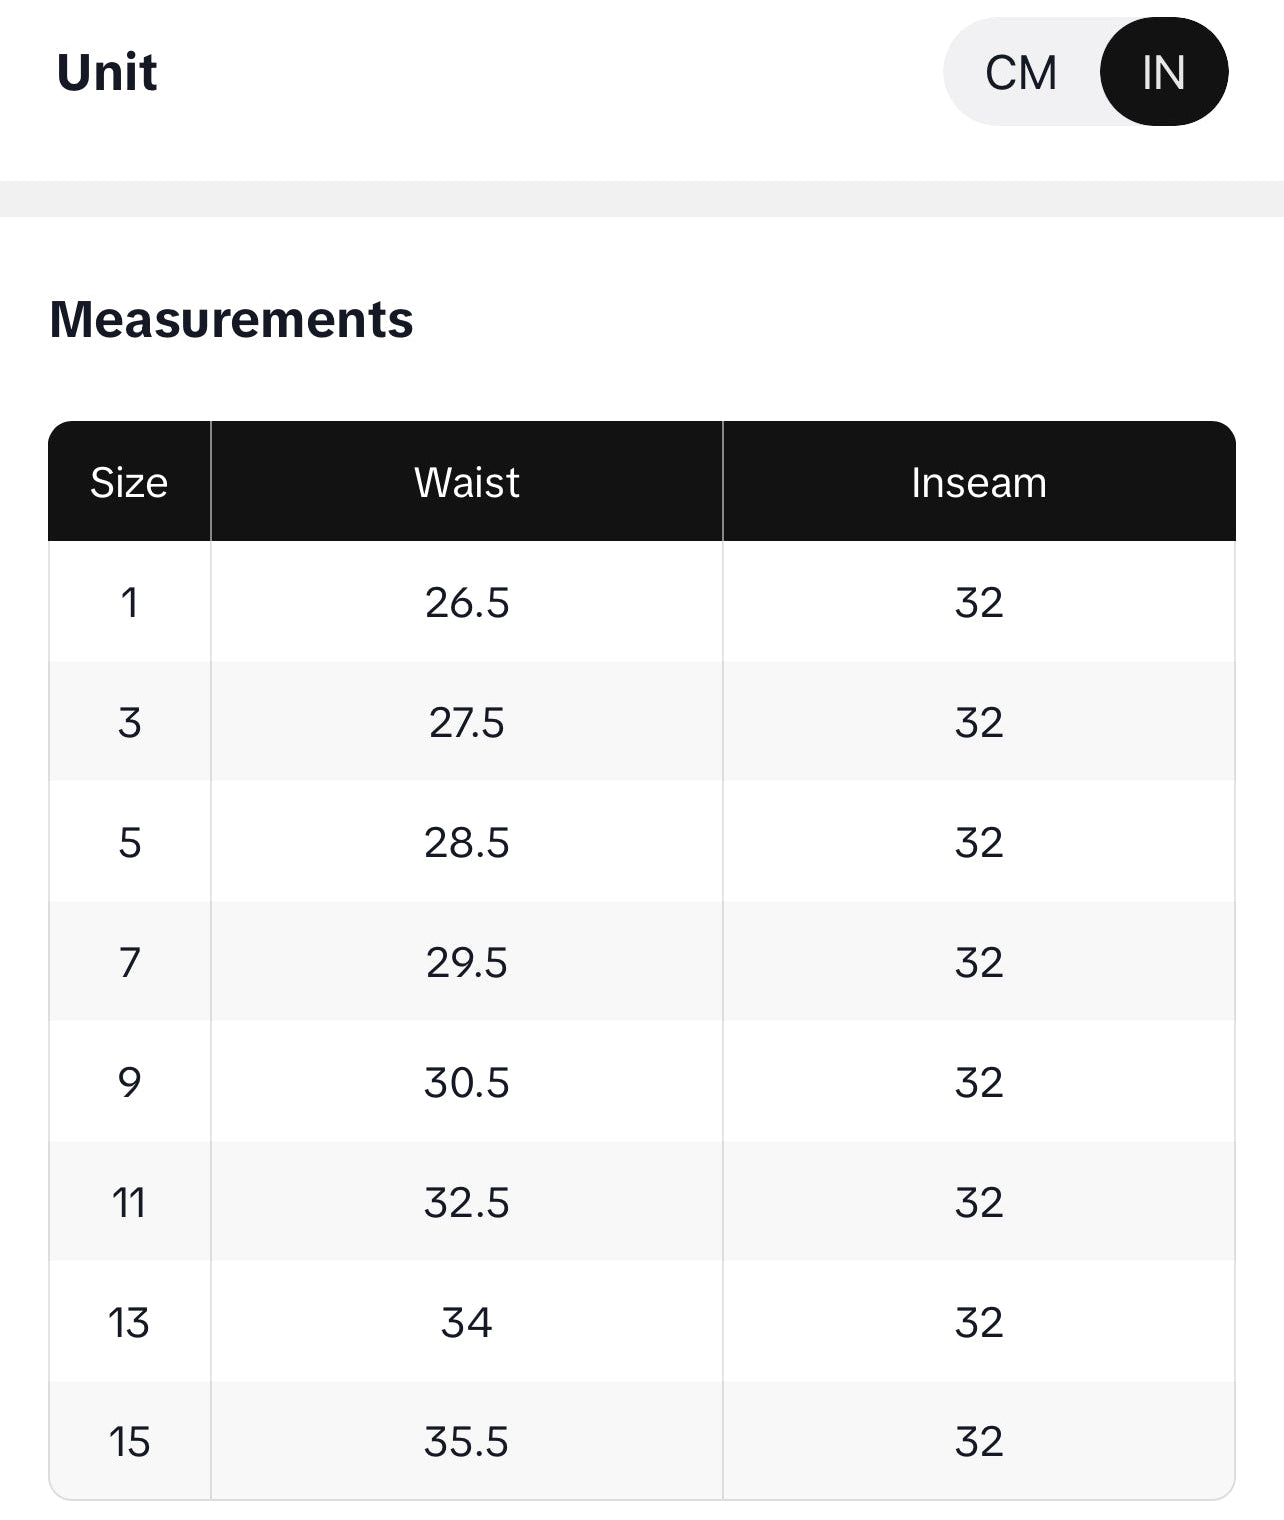Choose the size 5 cell
The height and width of the screenshot is (1520, 1284).
pyautogui.click(x=129, y=843)
